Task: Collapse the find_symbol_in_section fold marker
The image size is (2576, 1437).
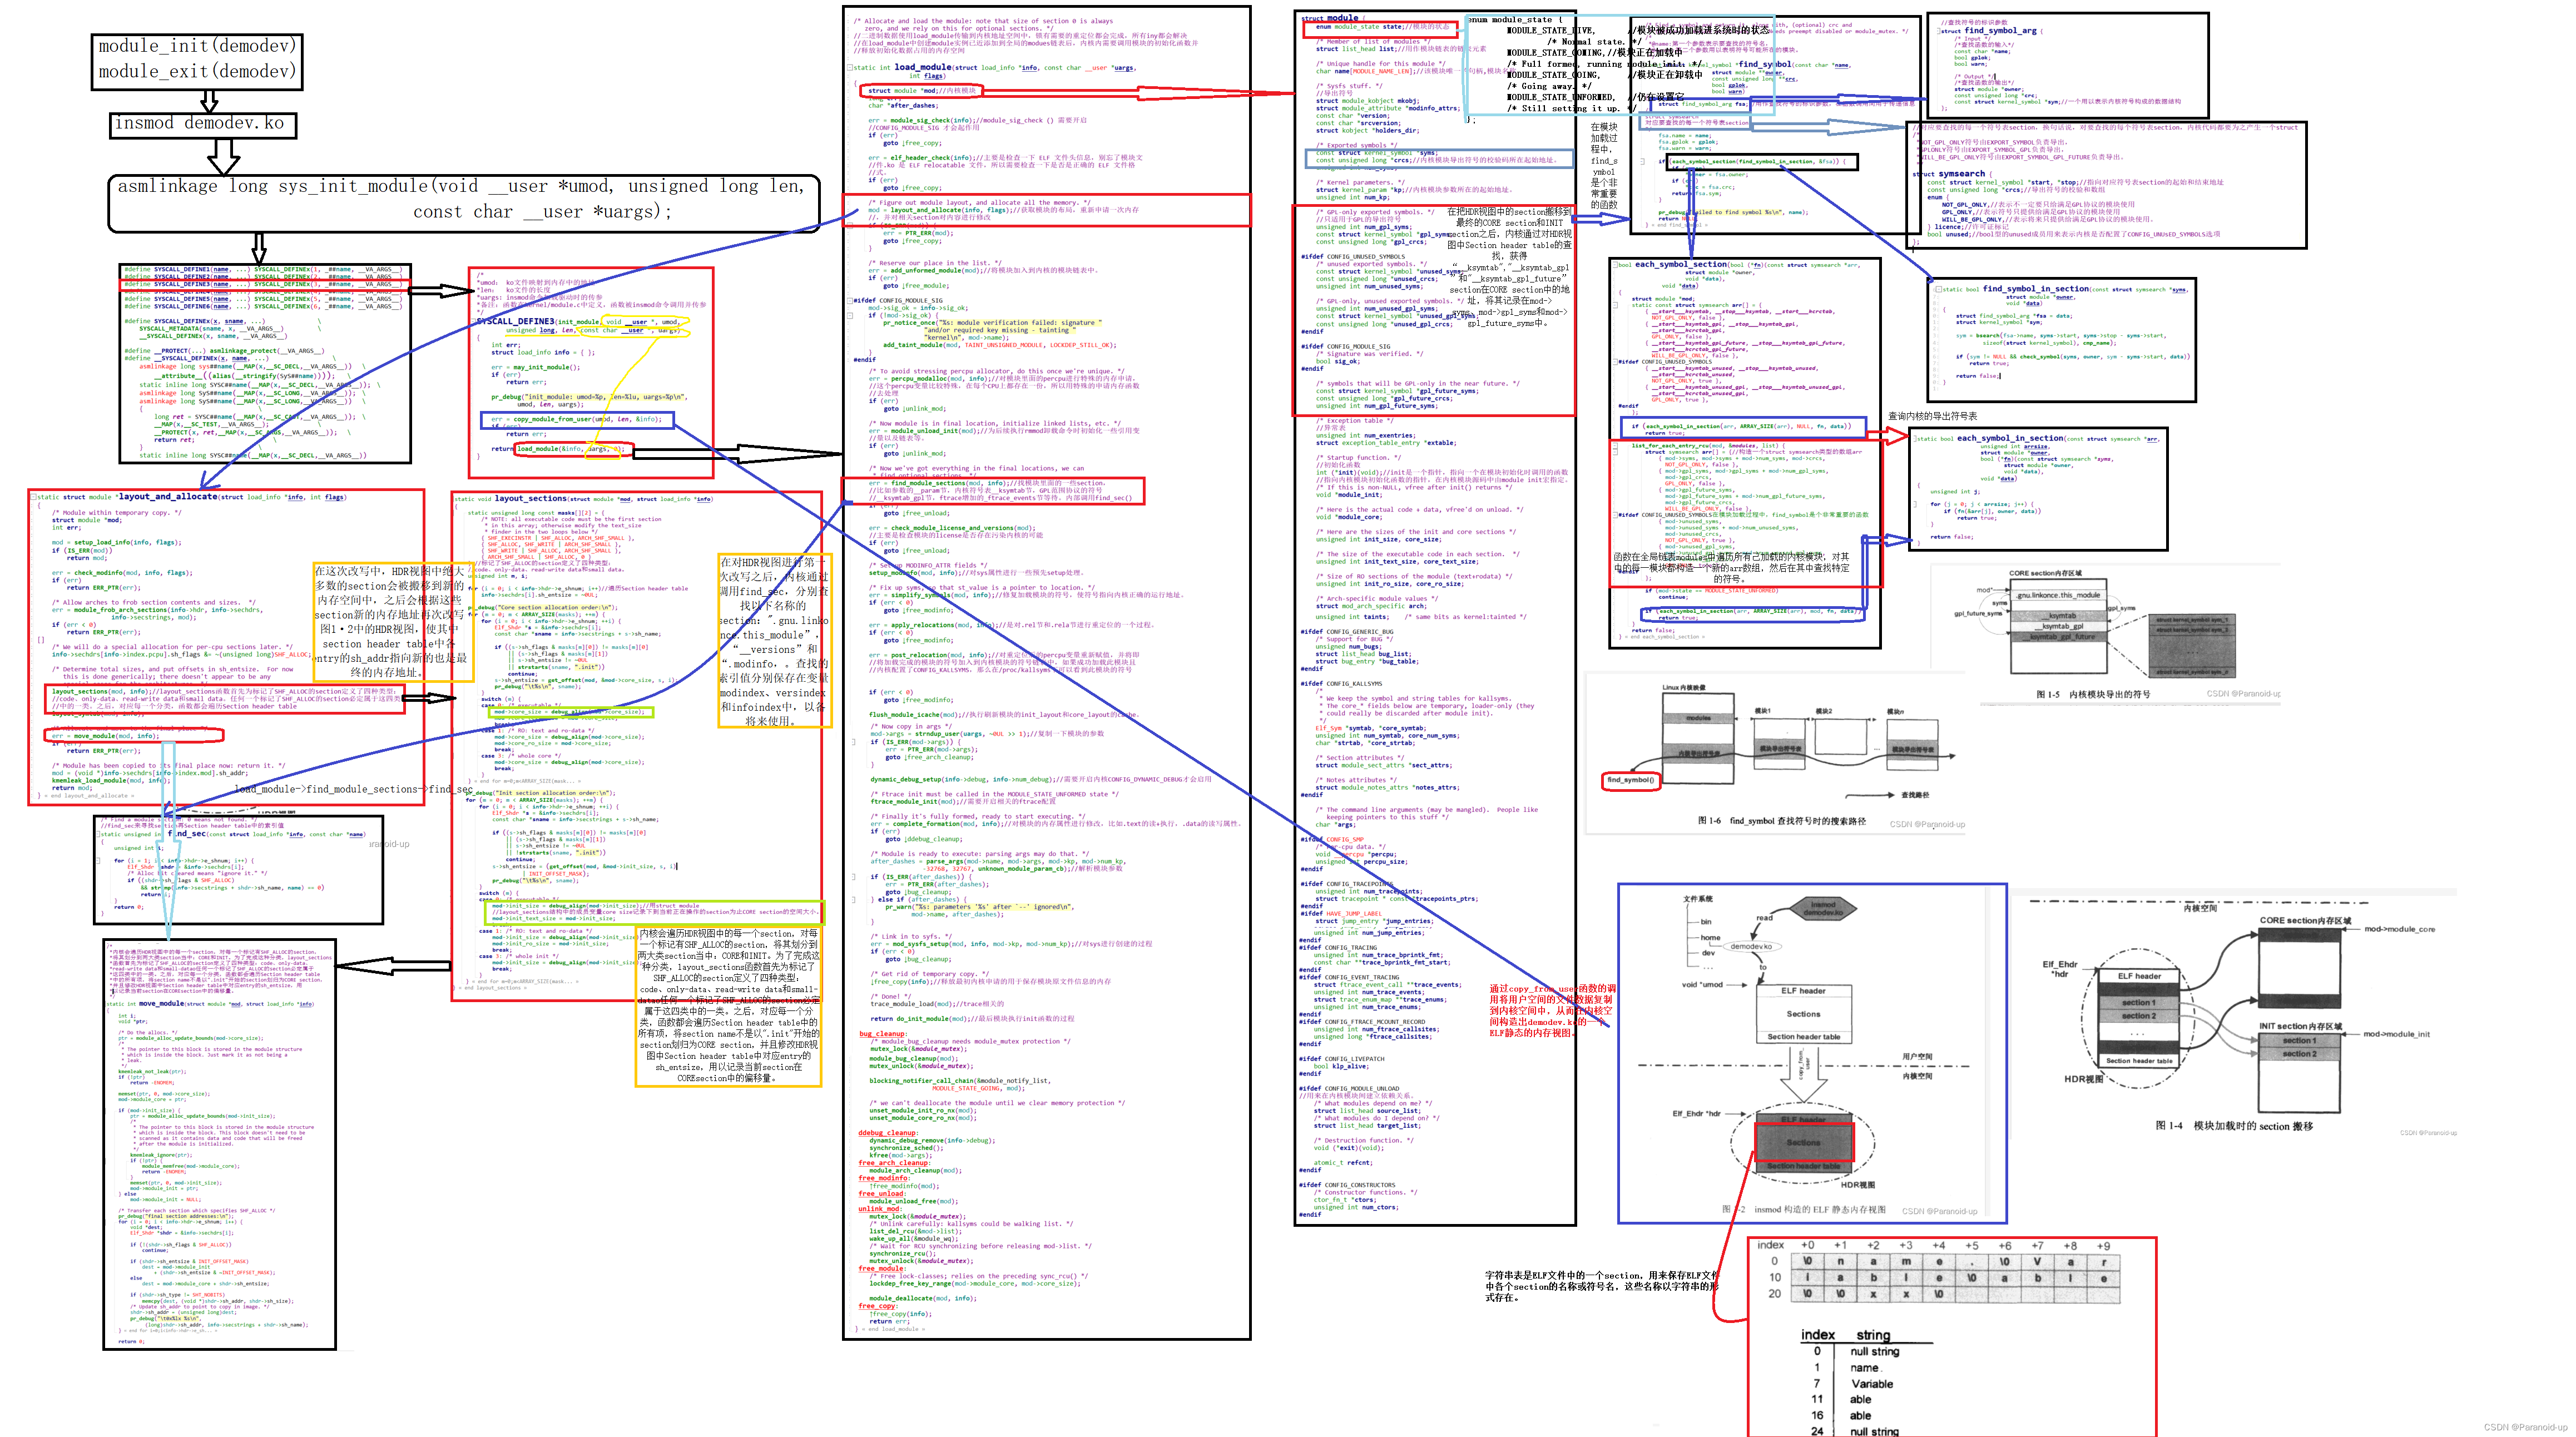Action: coord(1938,289)
